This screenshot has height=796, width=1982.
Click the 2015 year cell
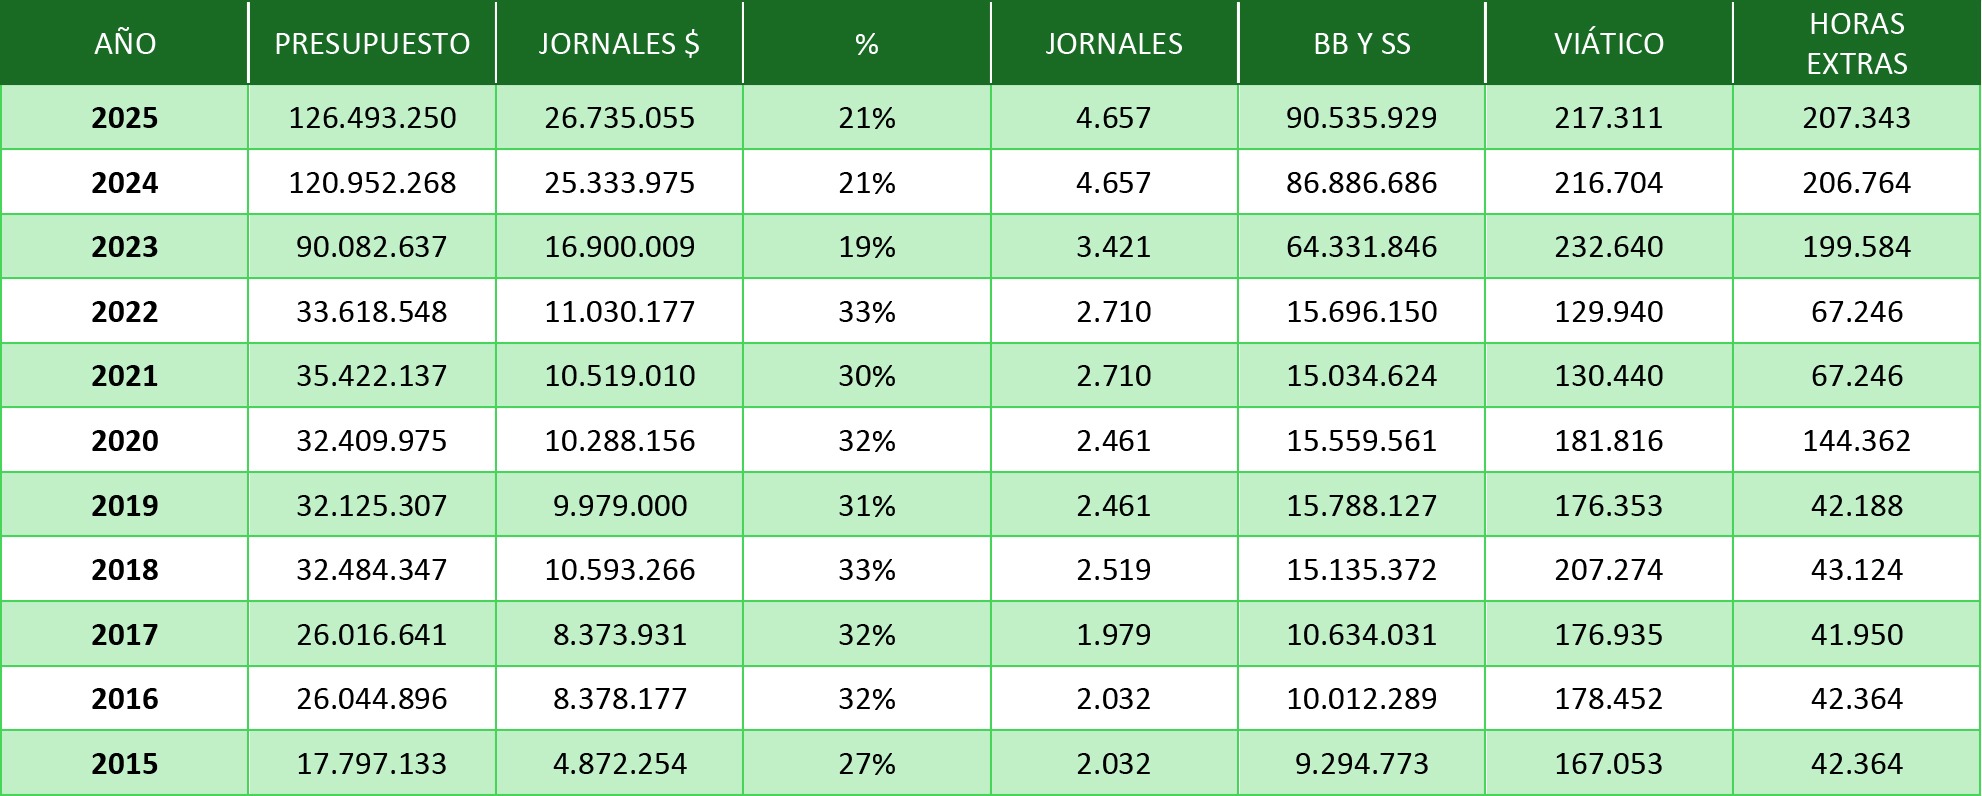(125, 764)
